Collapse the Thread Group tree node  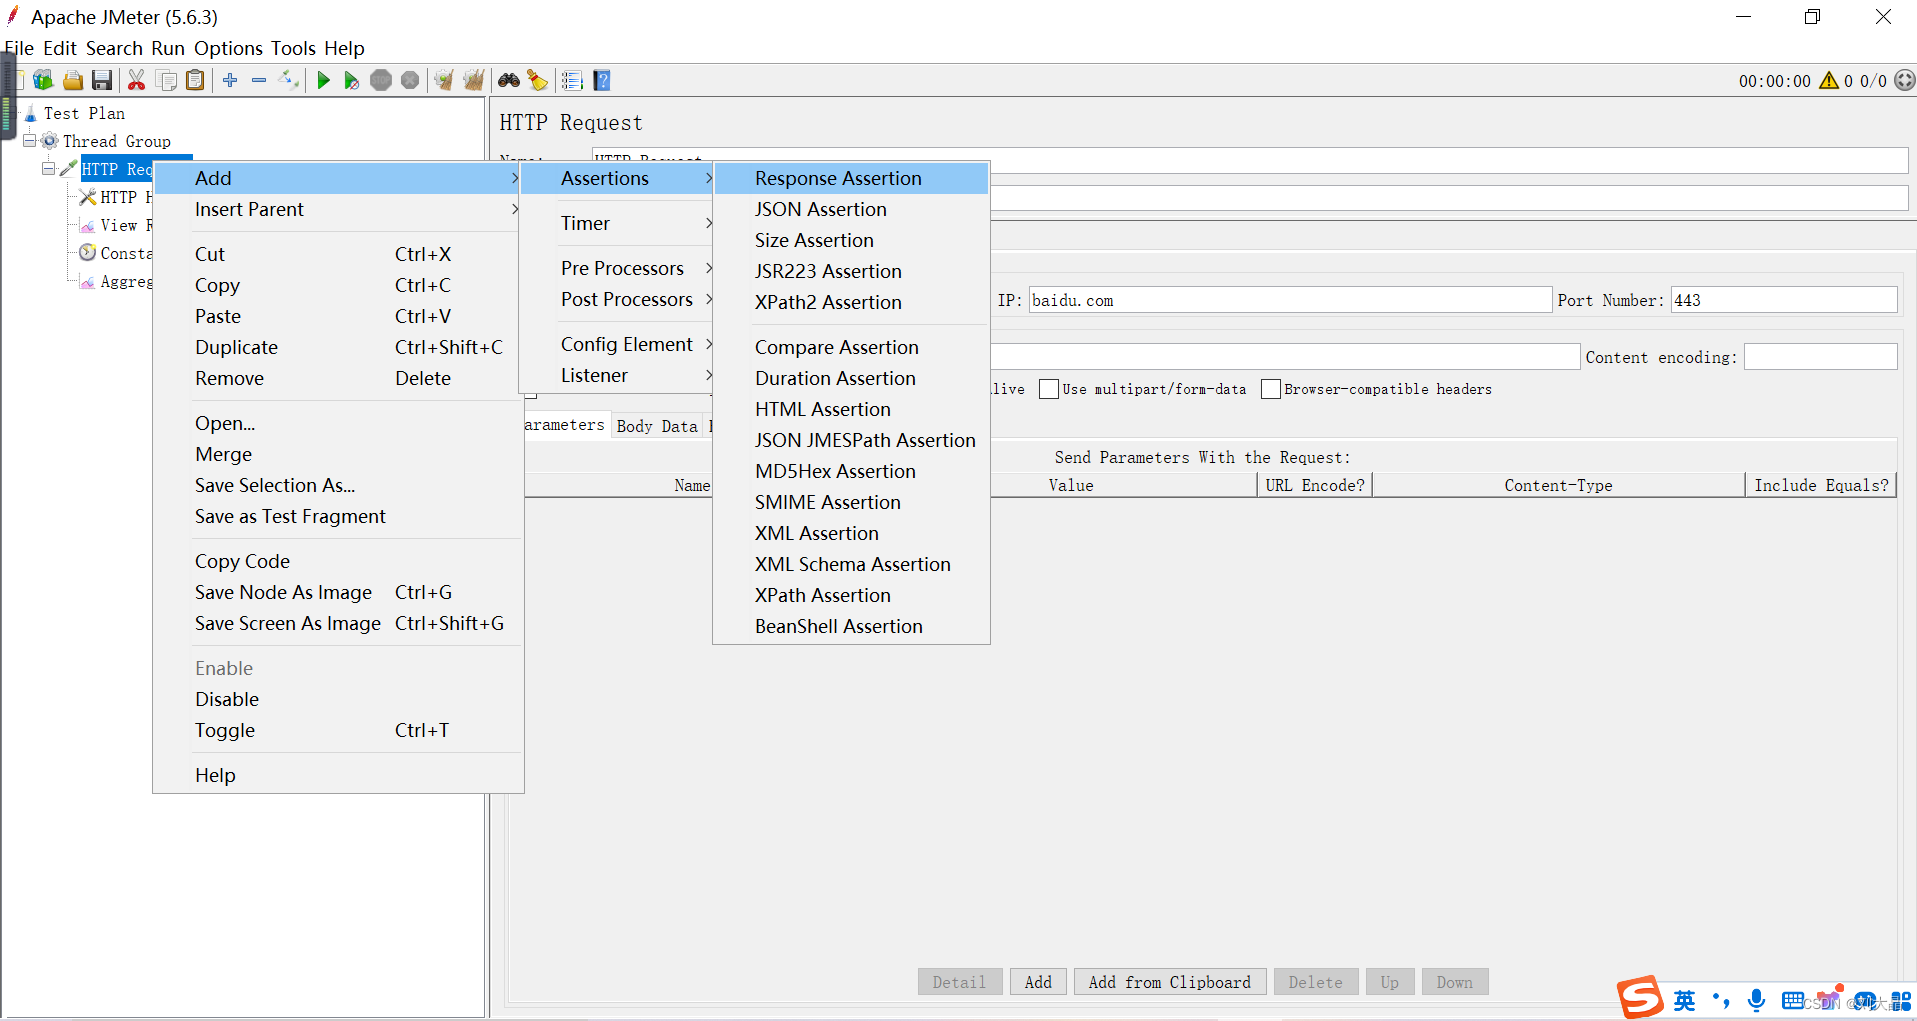pyautogui.click(x=30, y=141)
